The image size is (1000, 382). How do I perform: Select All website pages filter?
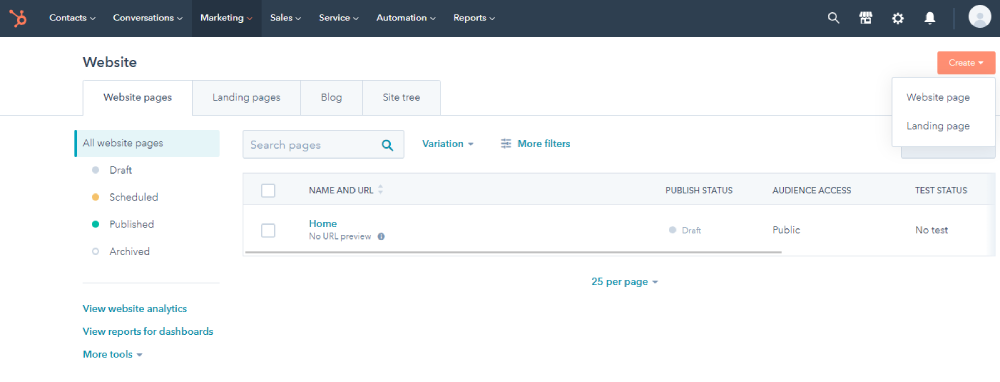coord(147,143)
